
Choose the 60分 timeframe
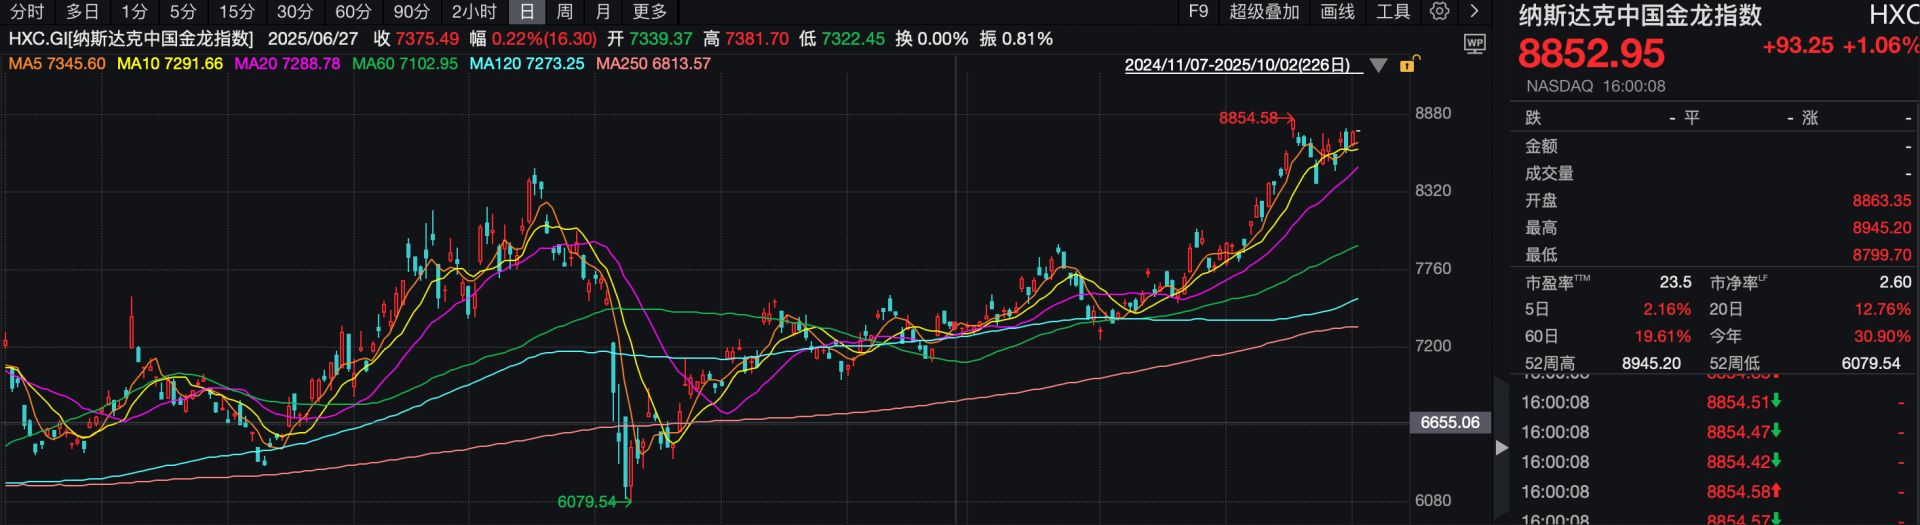[353, 12]
